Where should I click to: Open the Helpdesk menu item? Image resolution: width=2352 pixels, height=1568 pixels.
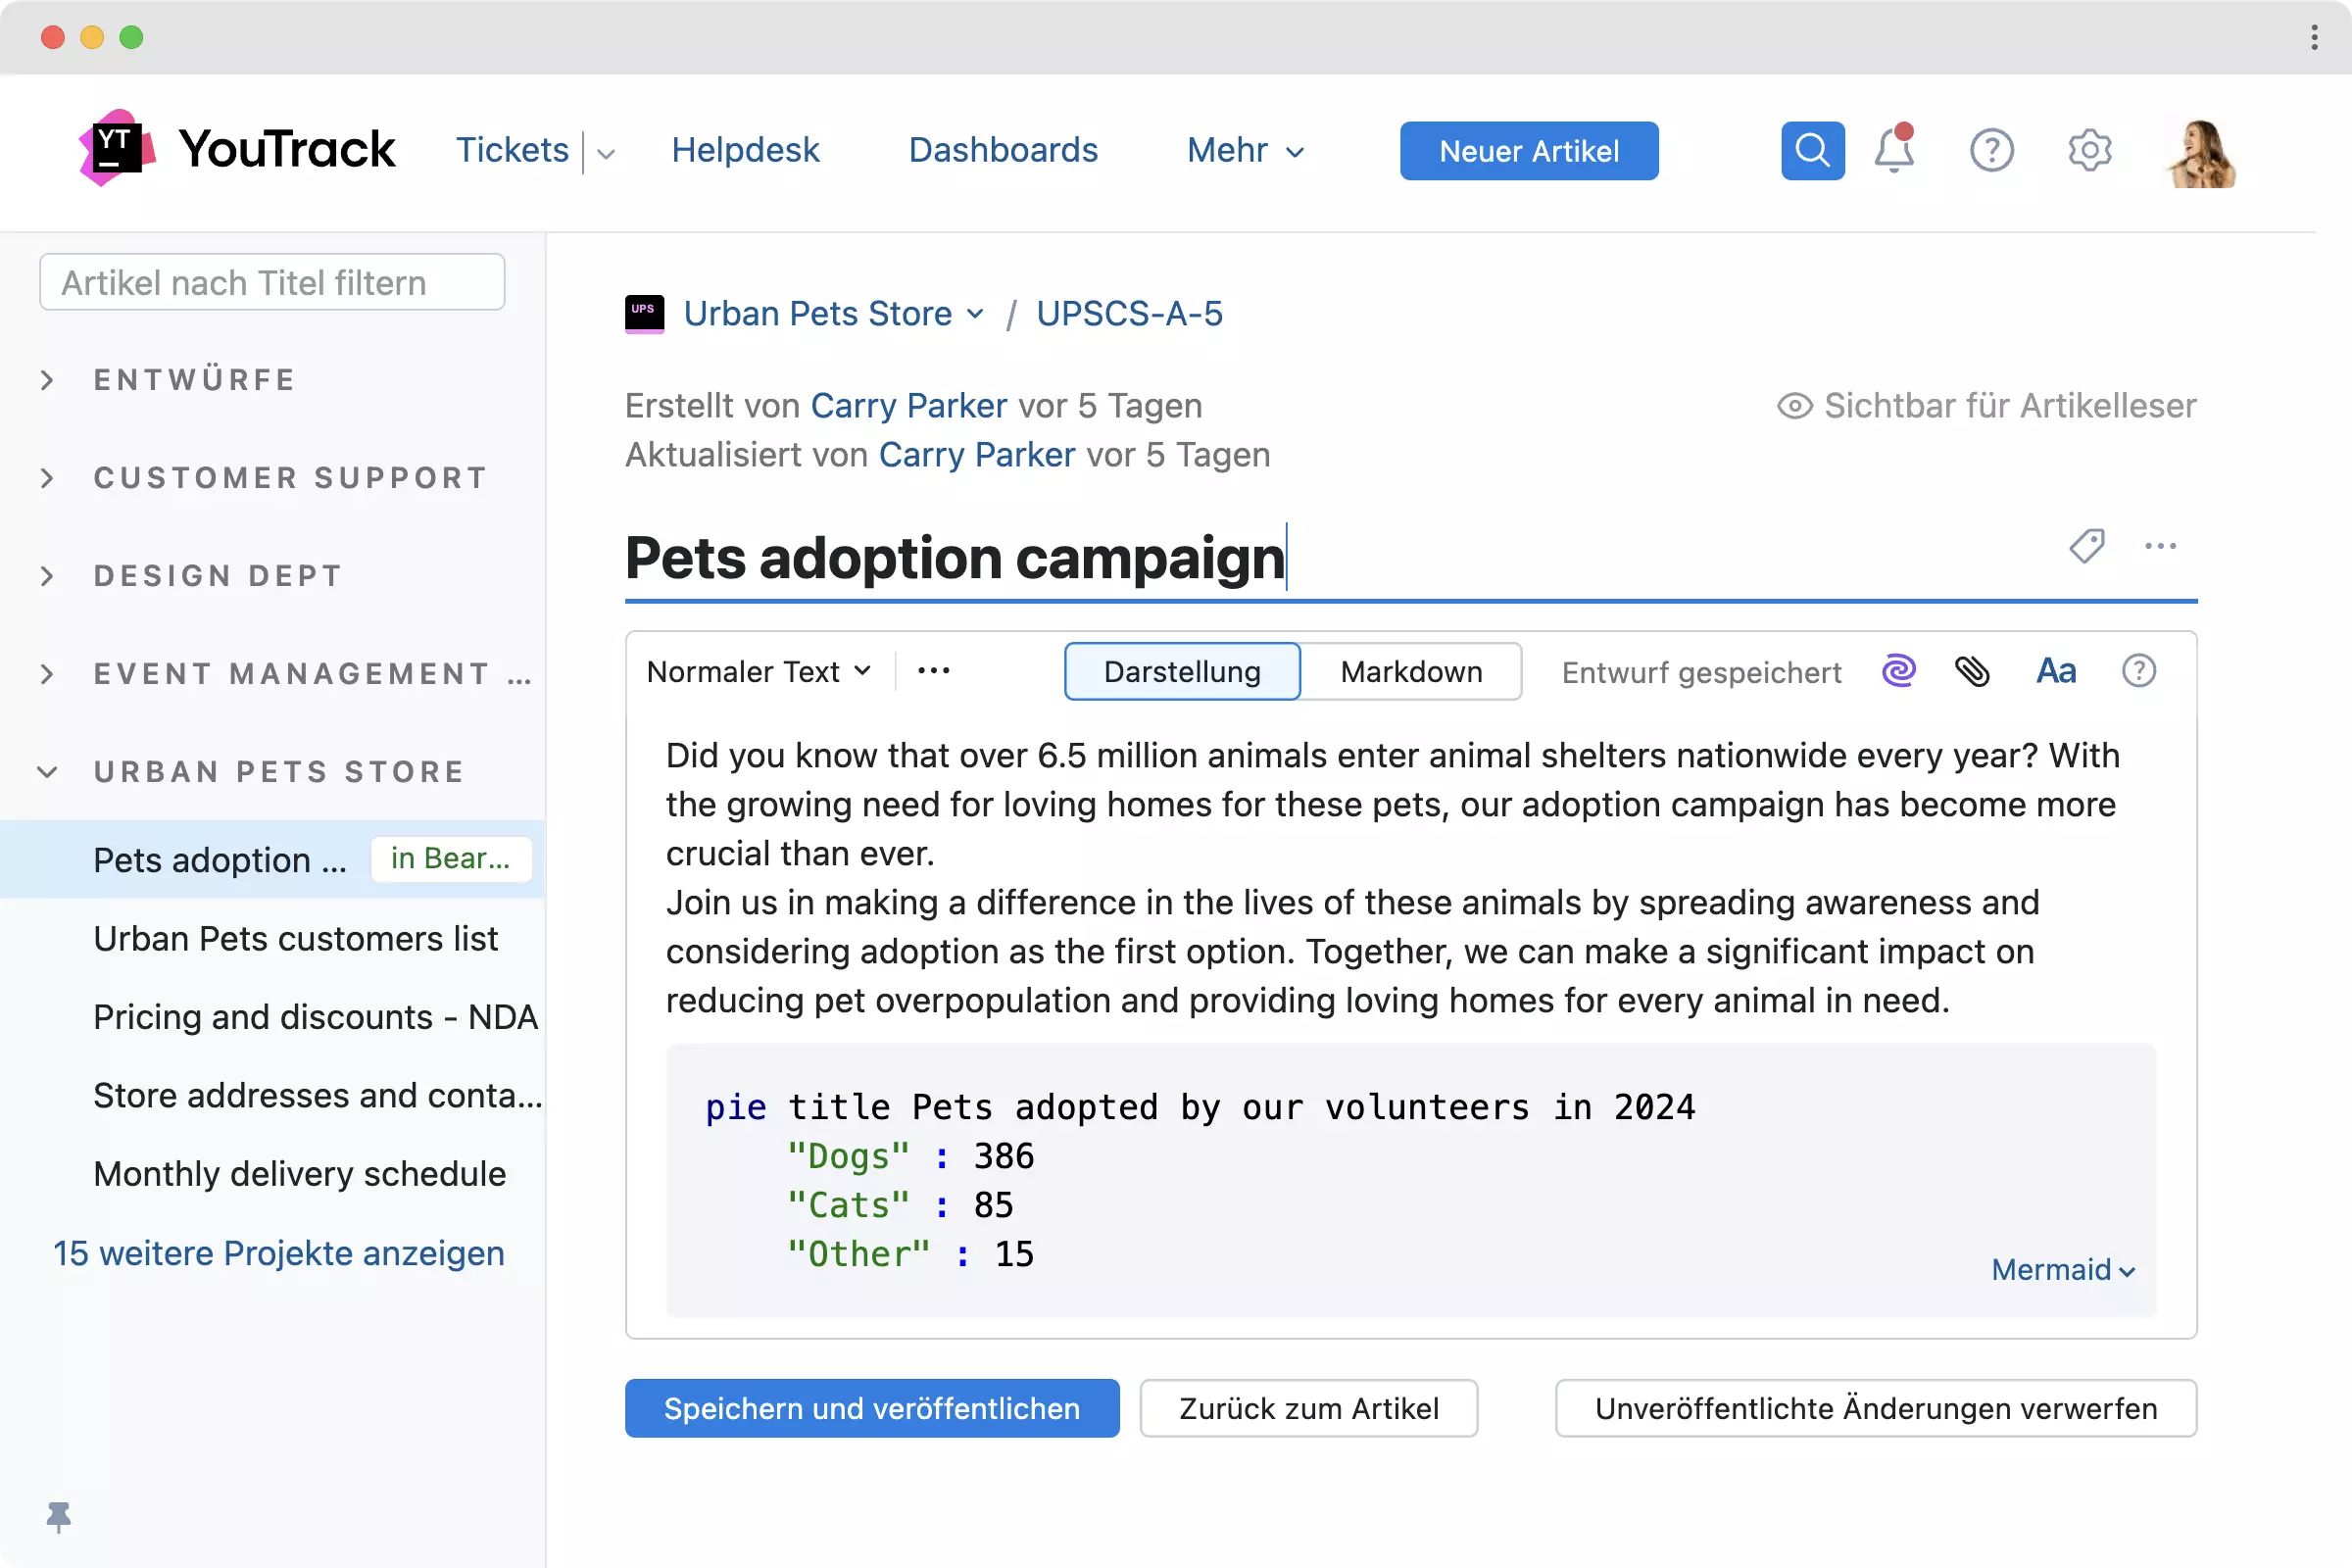click(745, 150)
